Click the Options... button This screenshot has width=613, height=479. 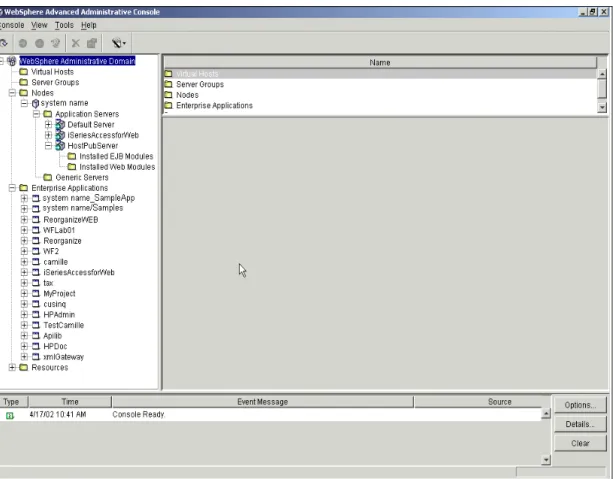click(x=580, y=405)
